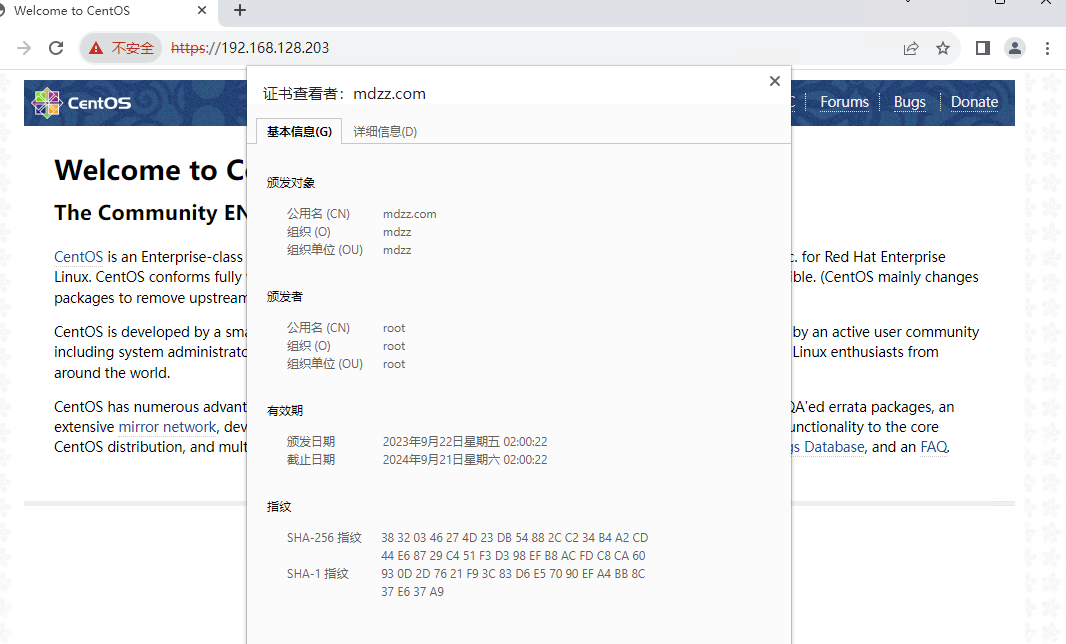
Task: Click the 颁发日期 label
Action: 311,441
